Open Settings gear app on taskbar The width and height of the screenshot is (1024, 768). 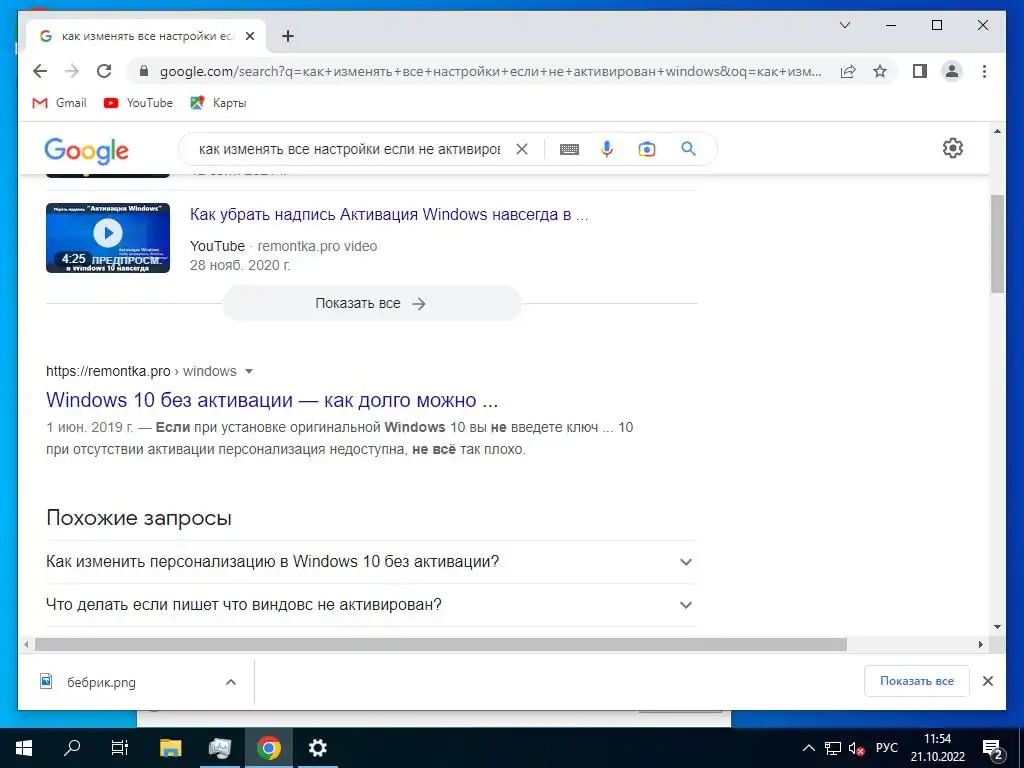(x=317, y=748)
